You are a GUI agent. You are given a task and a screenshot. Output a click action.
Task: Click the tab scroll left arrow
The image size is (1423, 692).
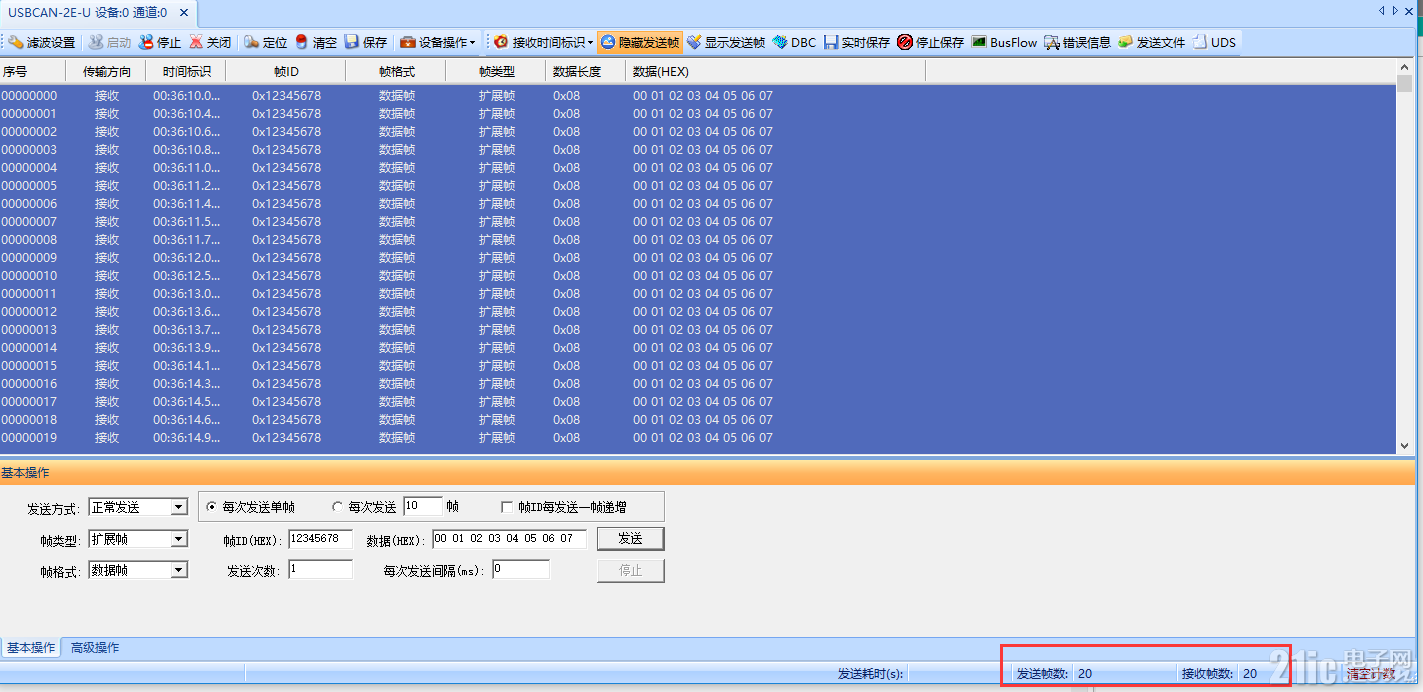pos(1382,10)
